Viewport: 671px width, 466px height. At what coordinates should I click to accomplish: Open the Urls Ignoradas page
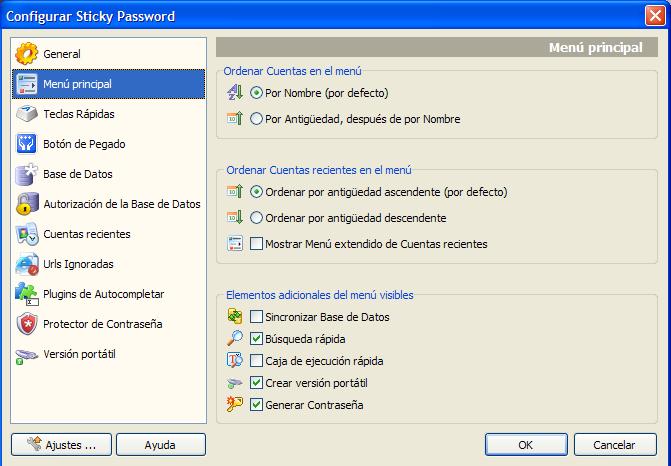[x=109, y=264]
